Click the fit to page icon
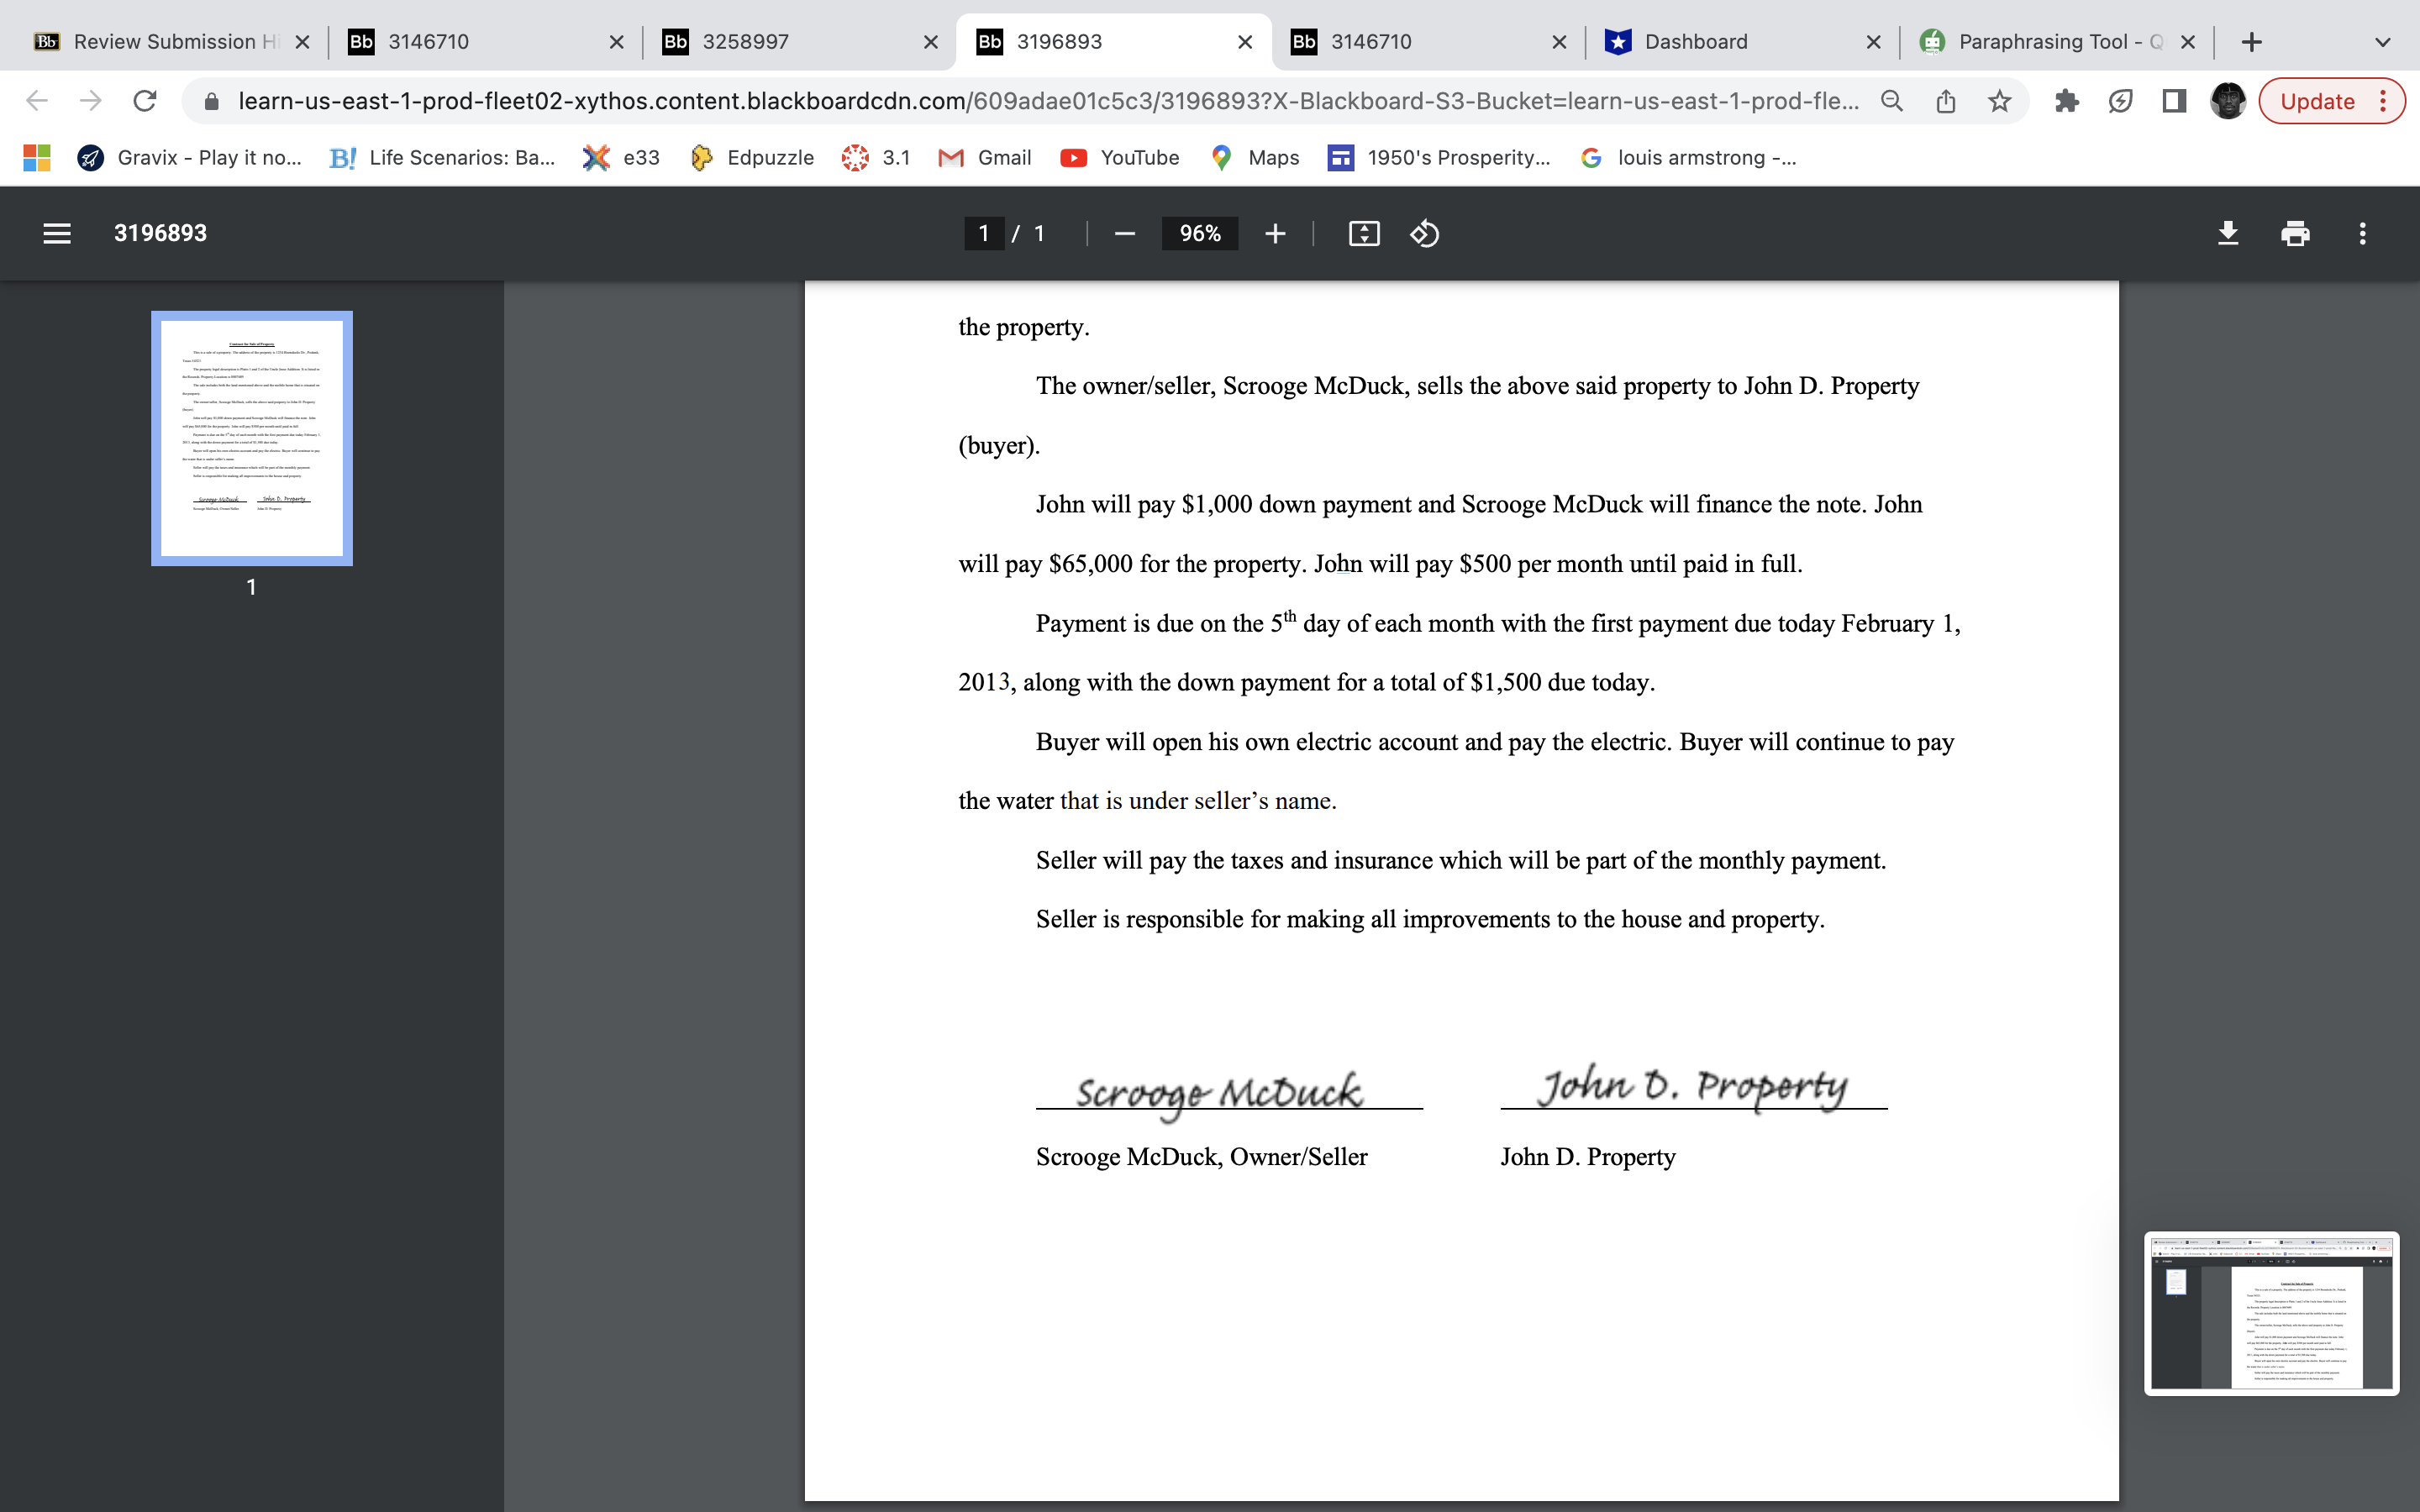Viewport: 2420px width, 1512px height. click(1364, 233)
